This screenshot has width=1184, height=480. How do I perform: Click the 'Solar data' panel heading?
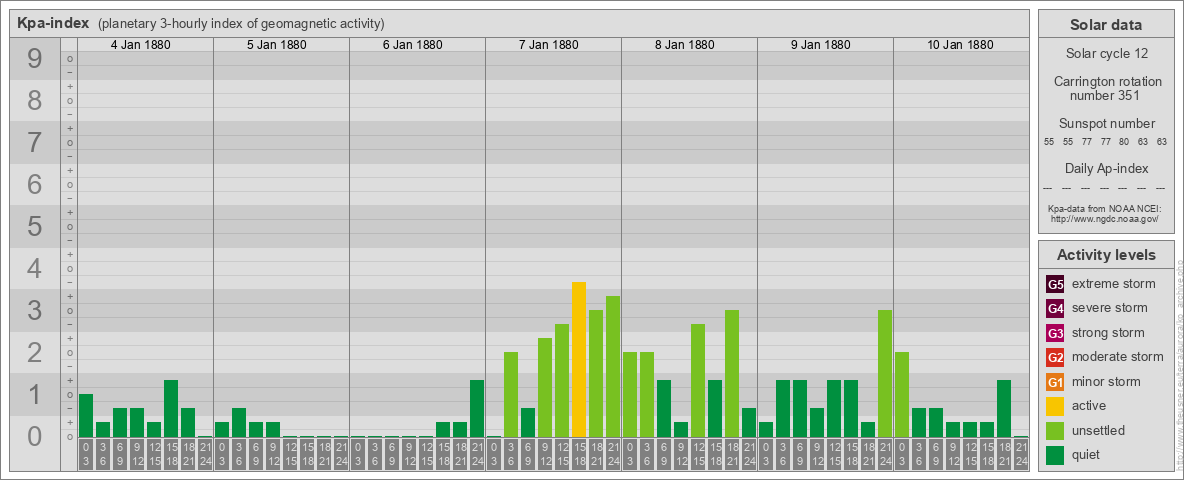tap(1106, 24)
